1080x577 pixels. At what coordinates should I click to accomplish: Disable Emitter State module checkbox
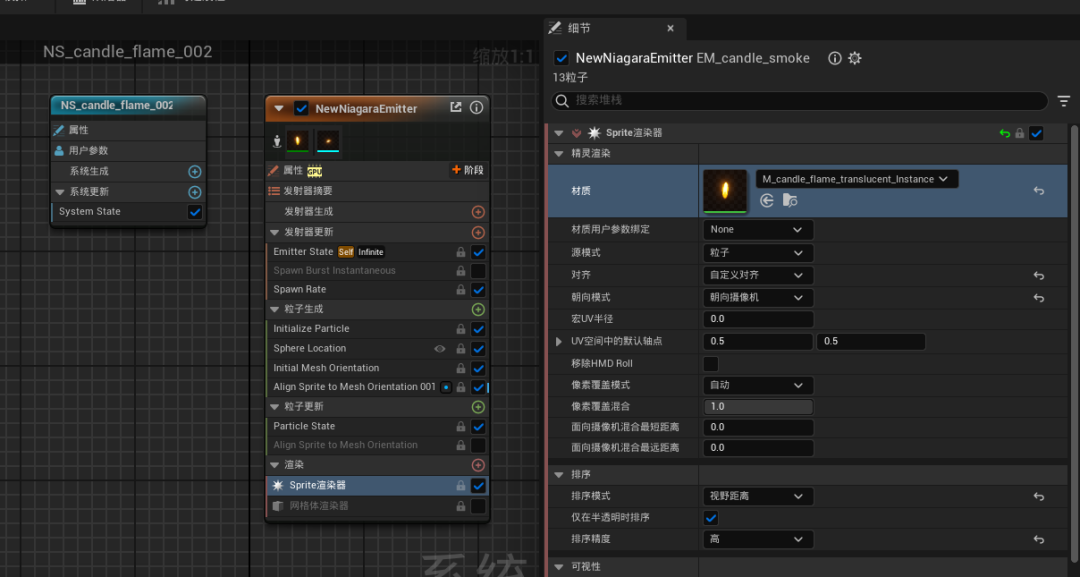point(478,253)
